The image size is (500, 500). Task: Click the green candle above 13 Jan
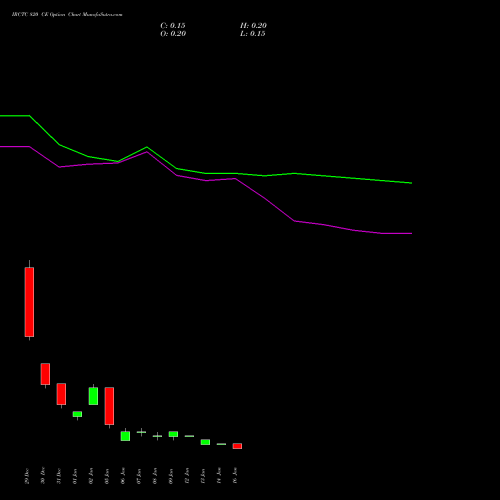coord(205,442)
